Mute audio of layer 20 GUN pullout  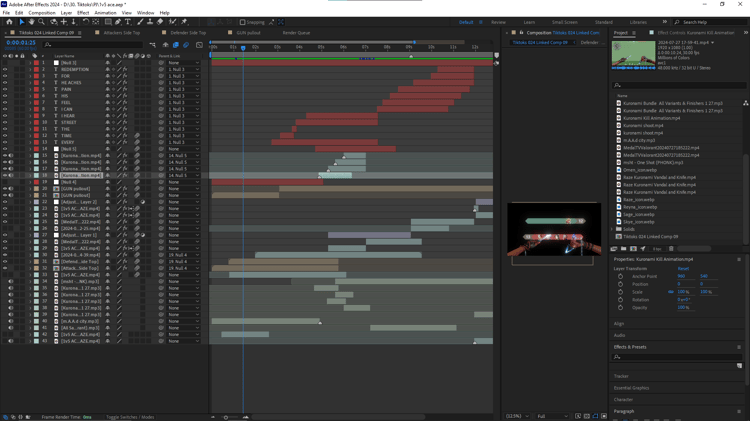coord(11,188)
